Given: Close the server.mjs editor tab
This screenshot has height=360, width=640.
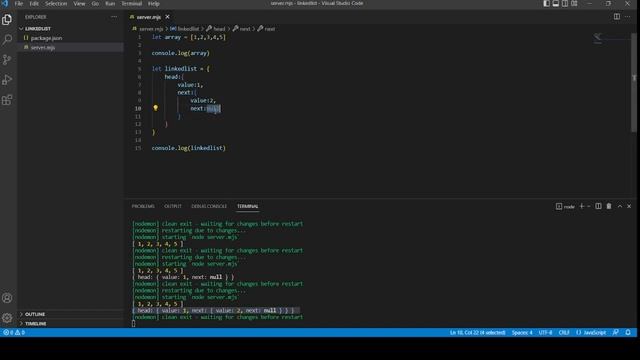Looking at the screenshot, I should [x=167, y=17].
